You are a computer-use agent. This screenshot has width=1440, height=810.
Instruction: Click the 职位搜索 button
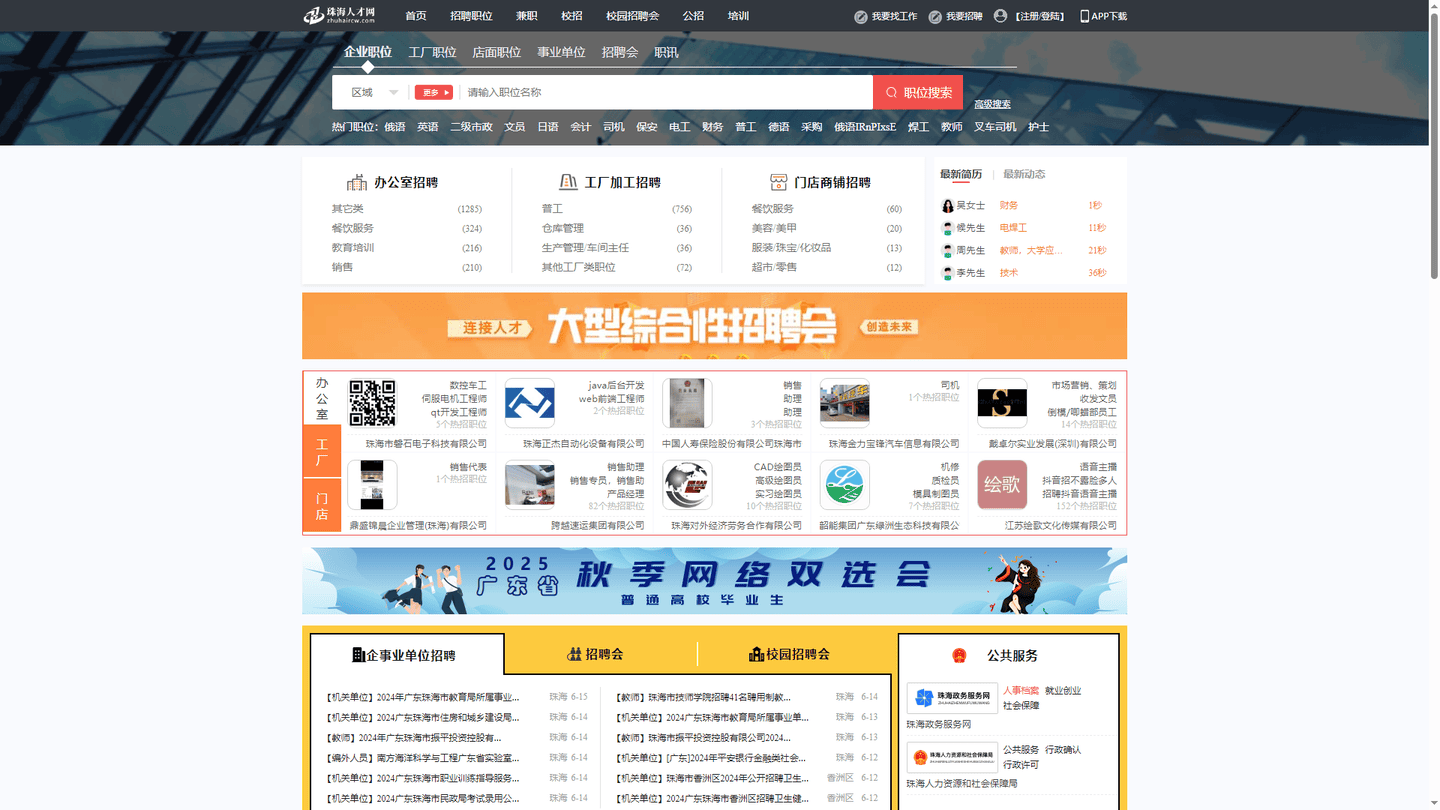click(918, 92)
